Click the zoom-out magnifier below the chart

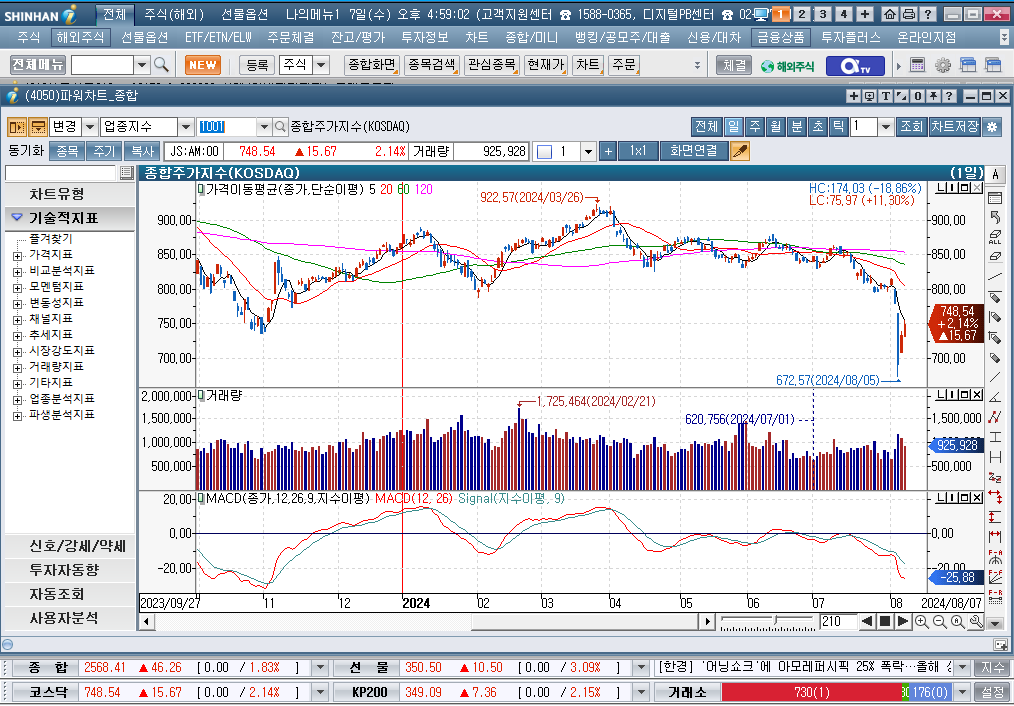coord(940,622)
